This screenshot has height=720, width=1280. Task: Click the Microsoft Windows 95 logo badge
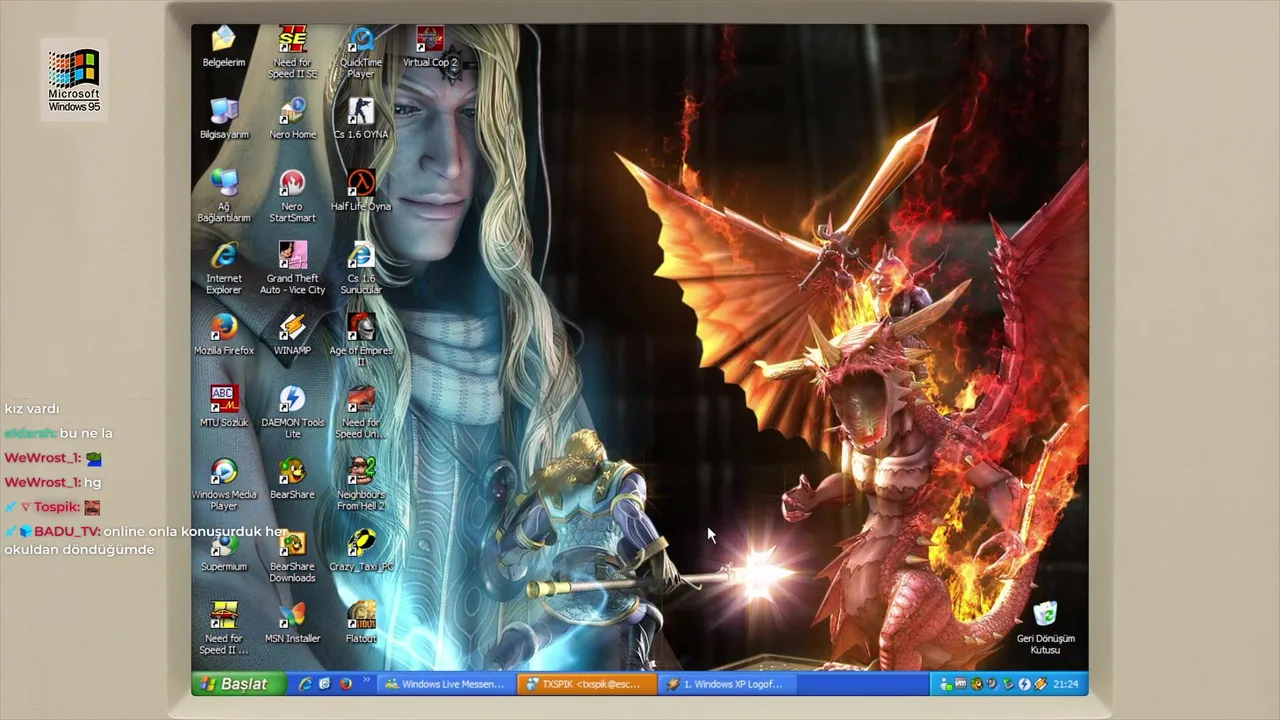coord(74,80)
